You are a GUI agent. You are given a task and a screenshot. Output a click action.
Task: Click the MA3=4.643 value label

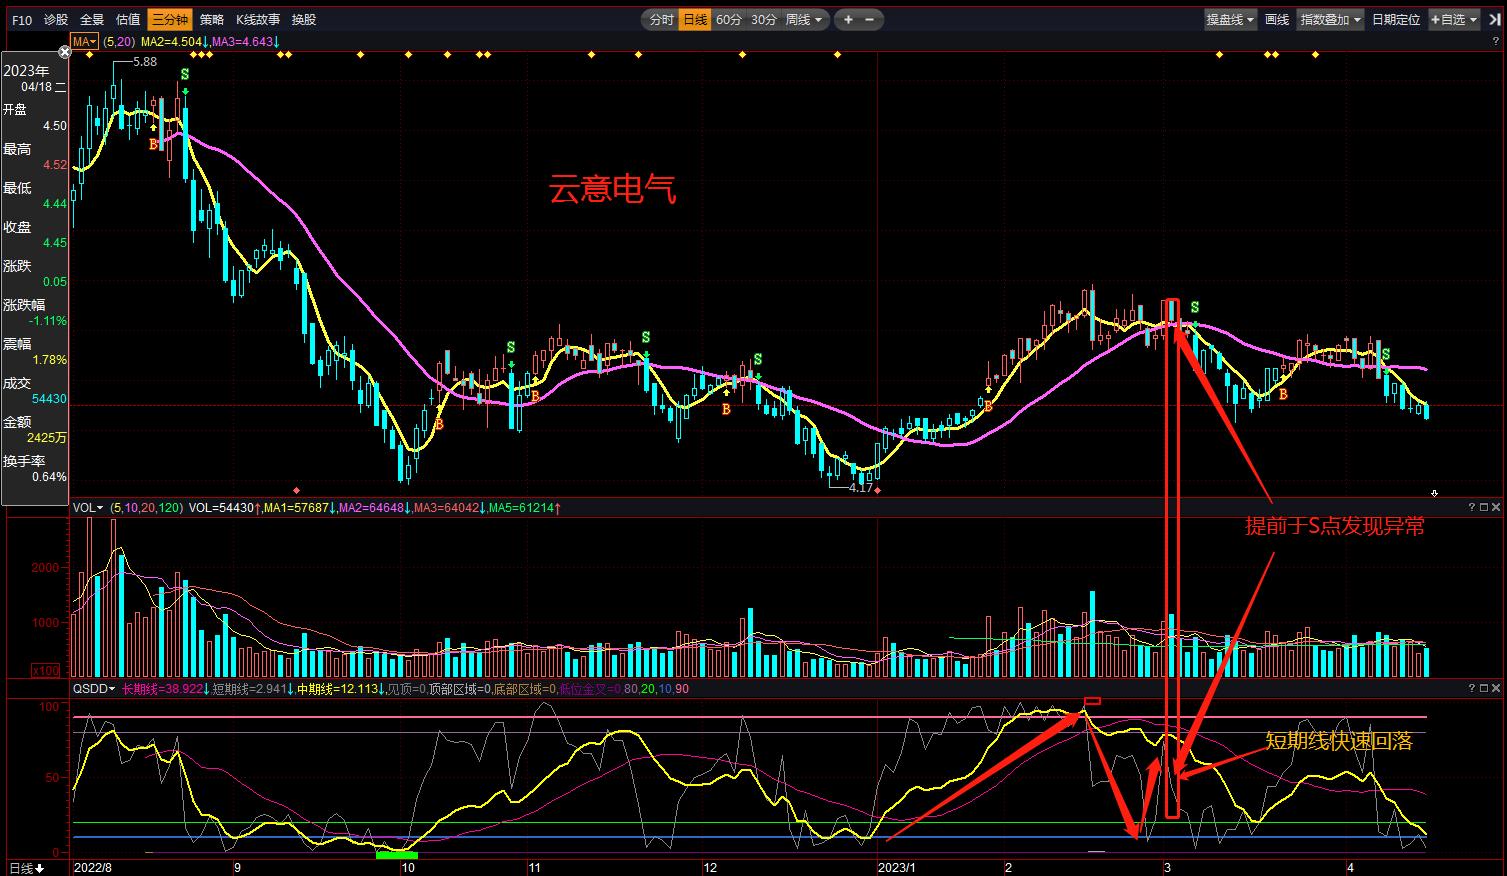click(x=242, y=41)
